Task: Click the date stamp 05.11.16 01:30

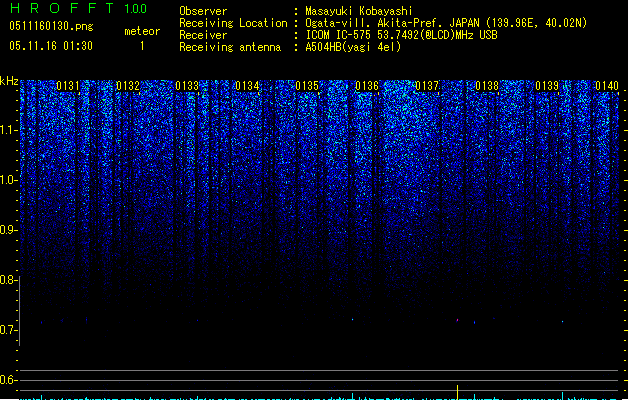Action: (x=51, y=46)
